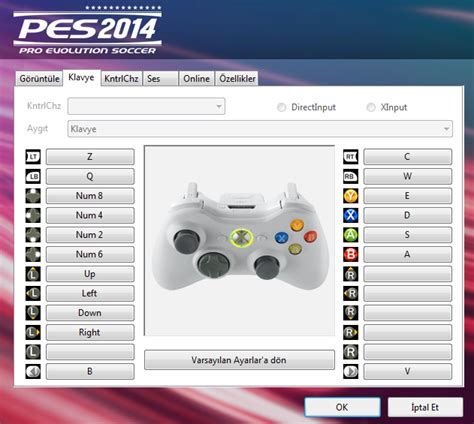Confirm with the OK button
474x424 pixels.
click(x=342, y=407)
